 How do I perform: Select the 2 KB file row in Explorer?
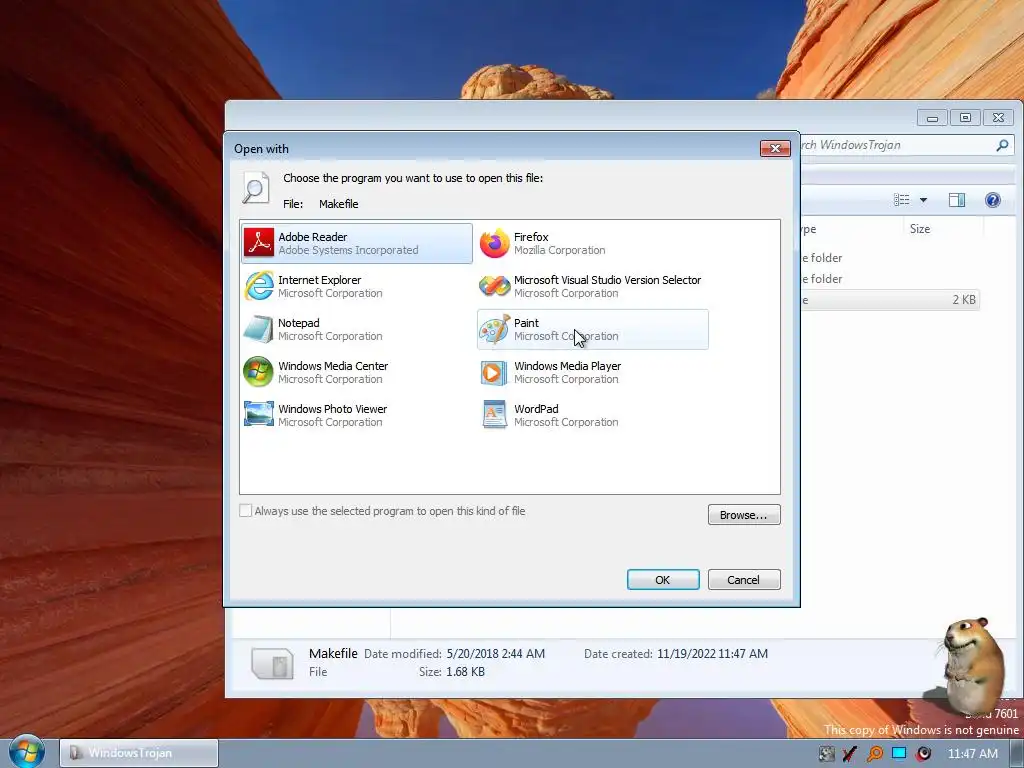(890, 300)
